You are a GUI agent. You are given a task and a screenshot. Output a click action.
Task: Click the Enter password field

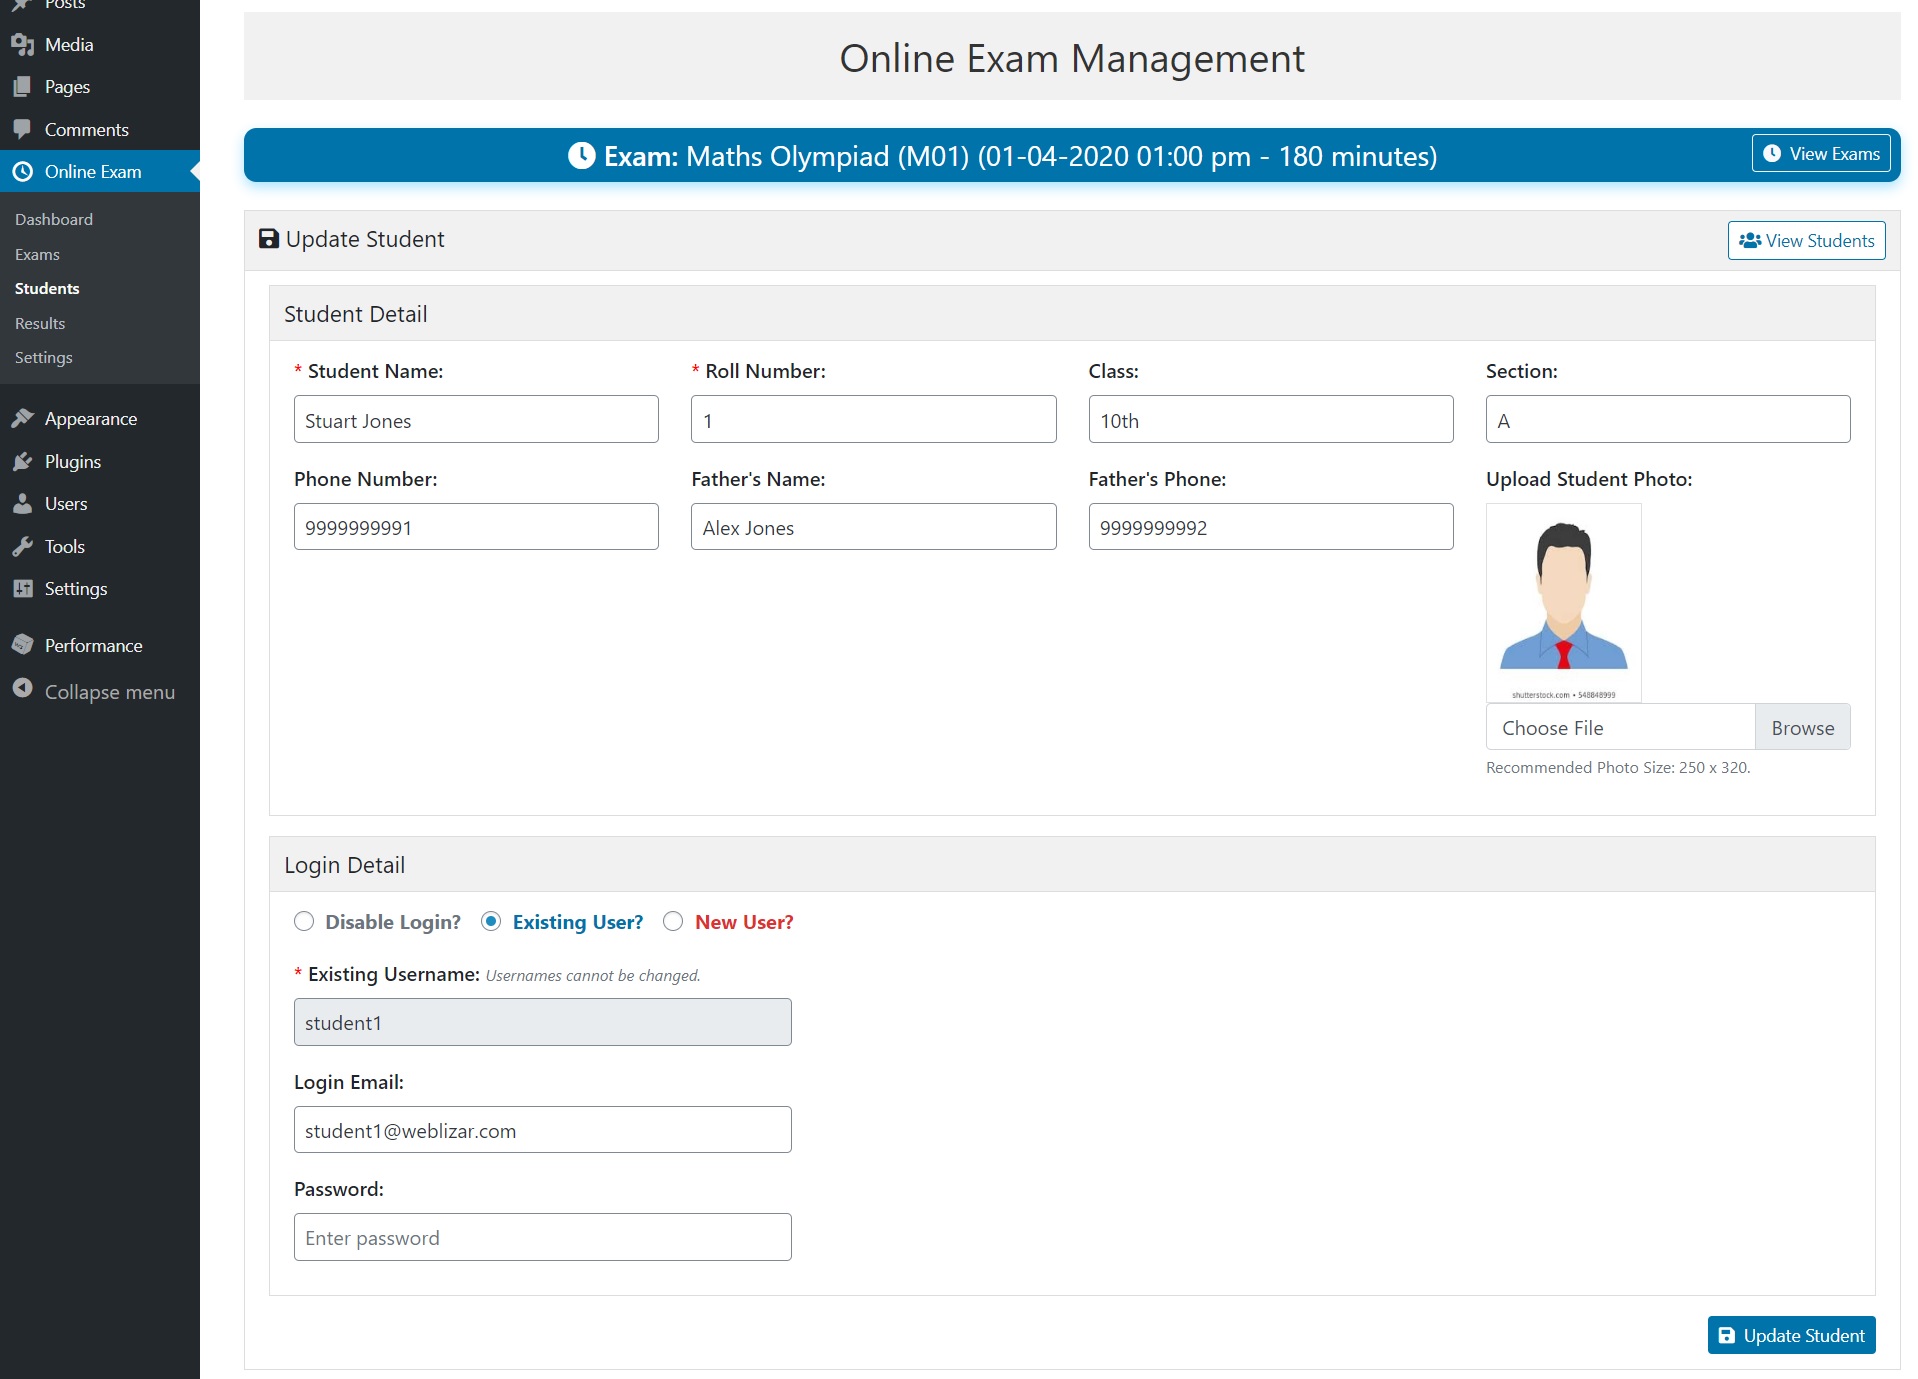(542, 1237)
